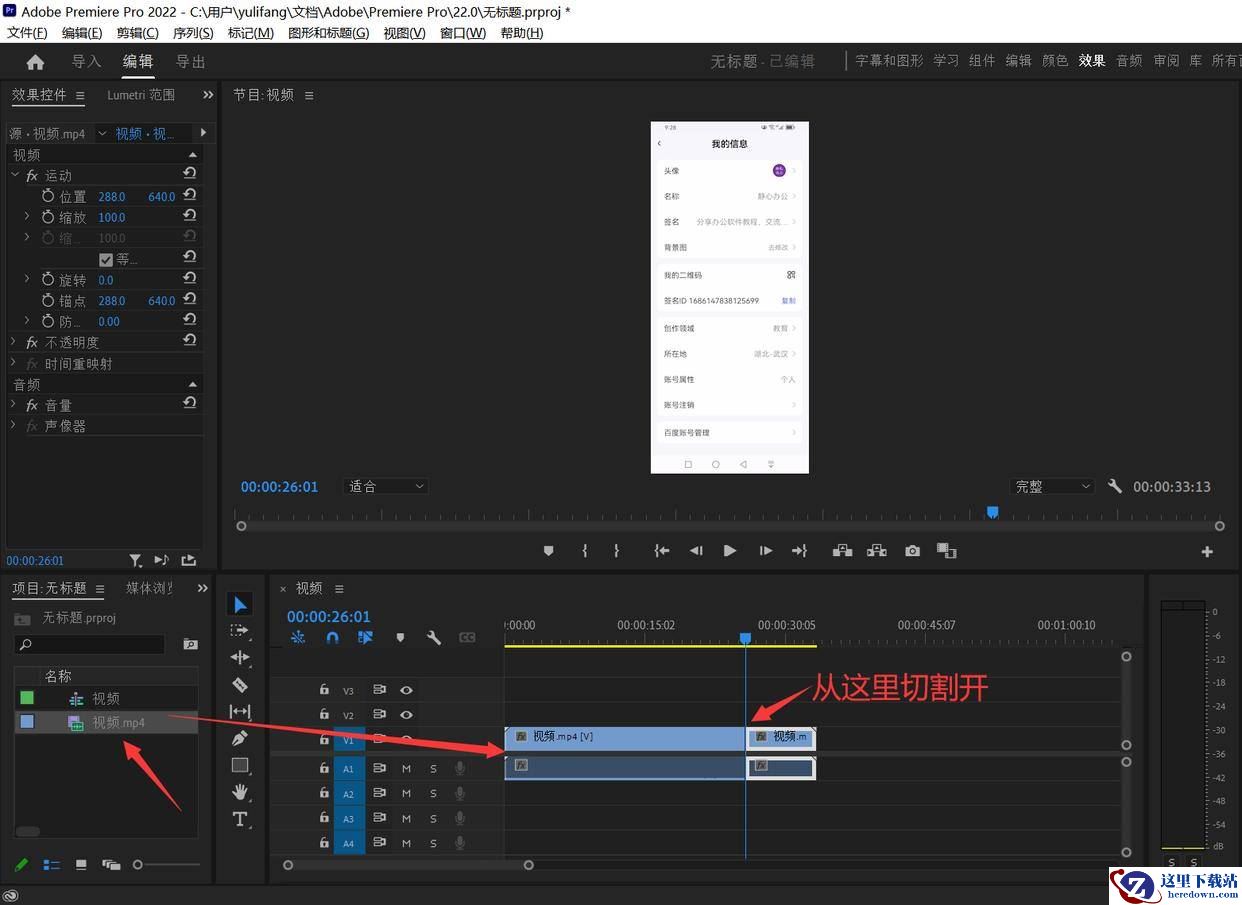The height and width of the screenshot is (905, 1242).
Task: Click the Lift button
Action: 842,551
